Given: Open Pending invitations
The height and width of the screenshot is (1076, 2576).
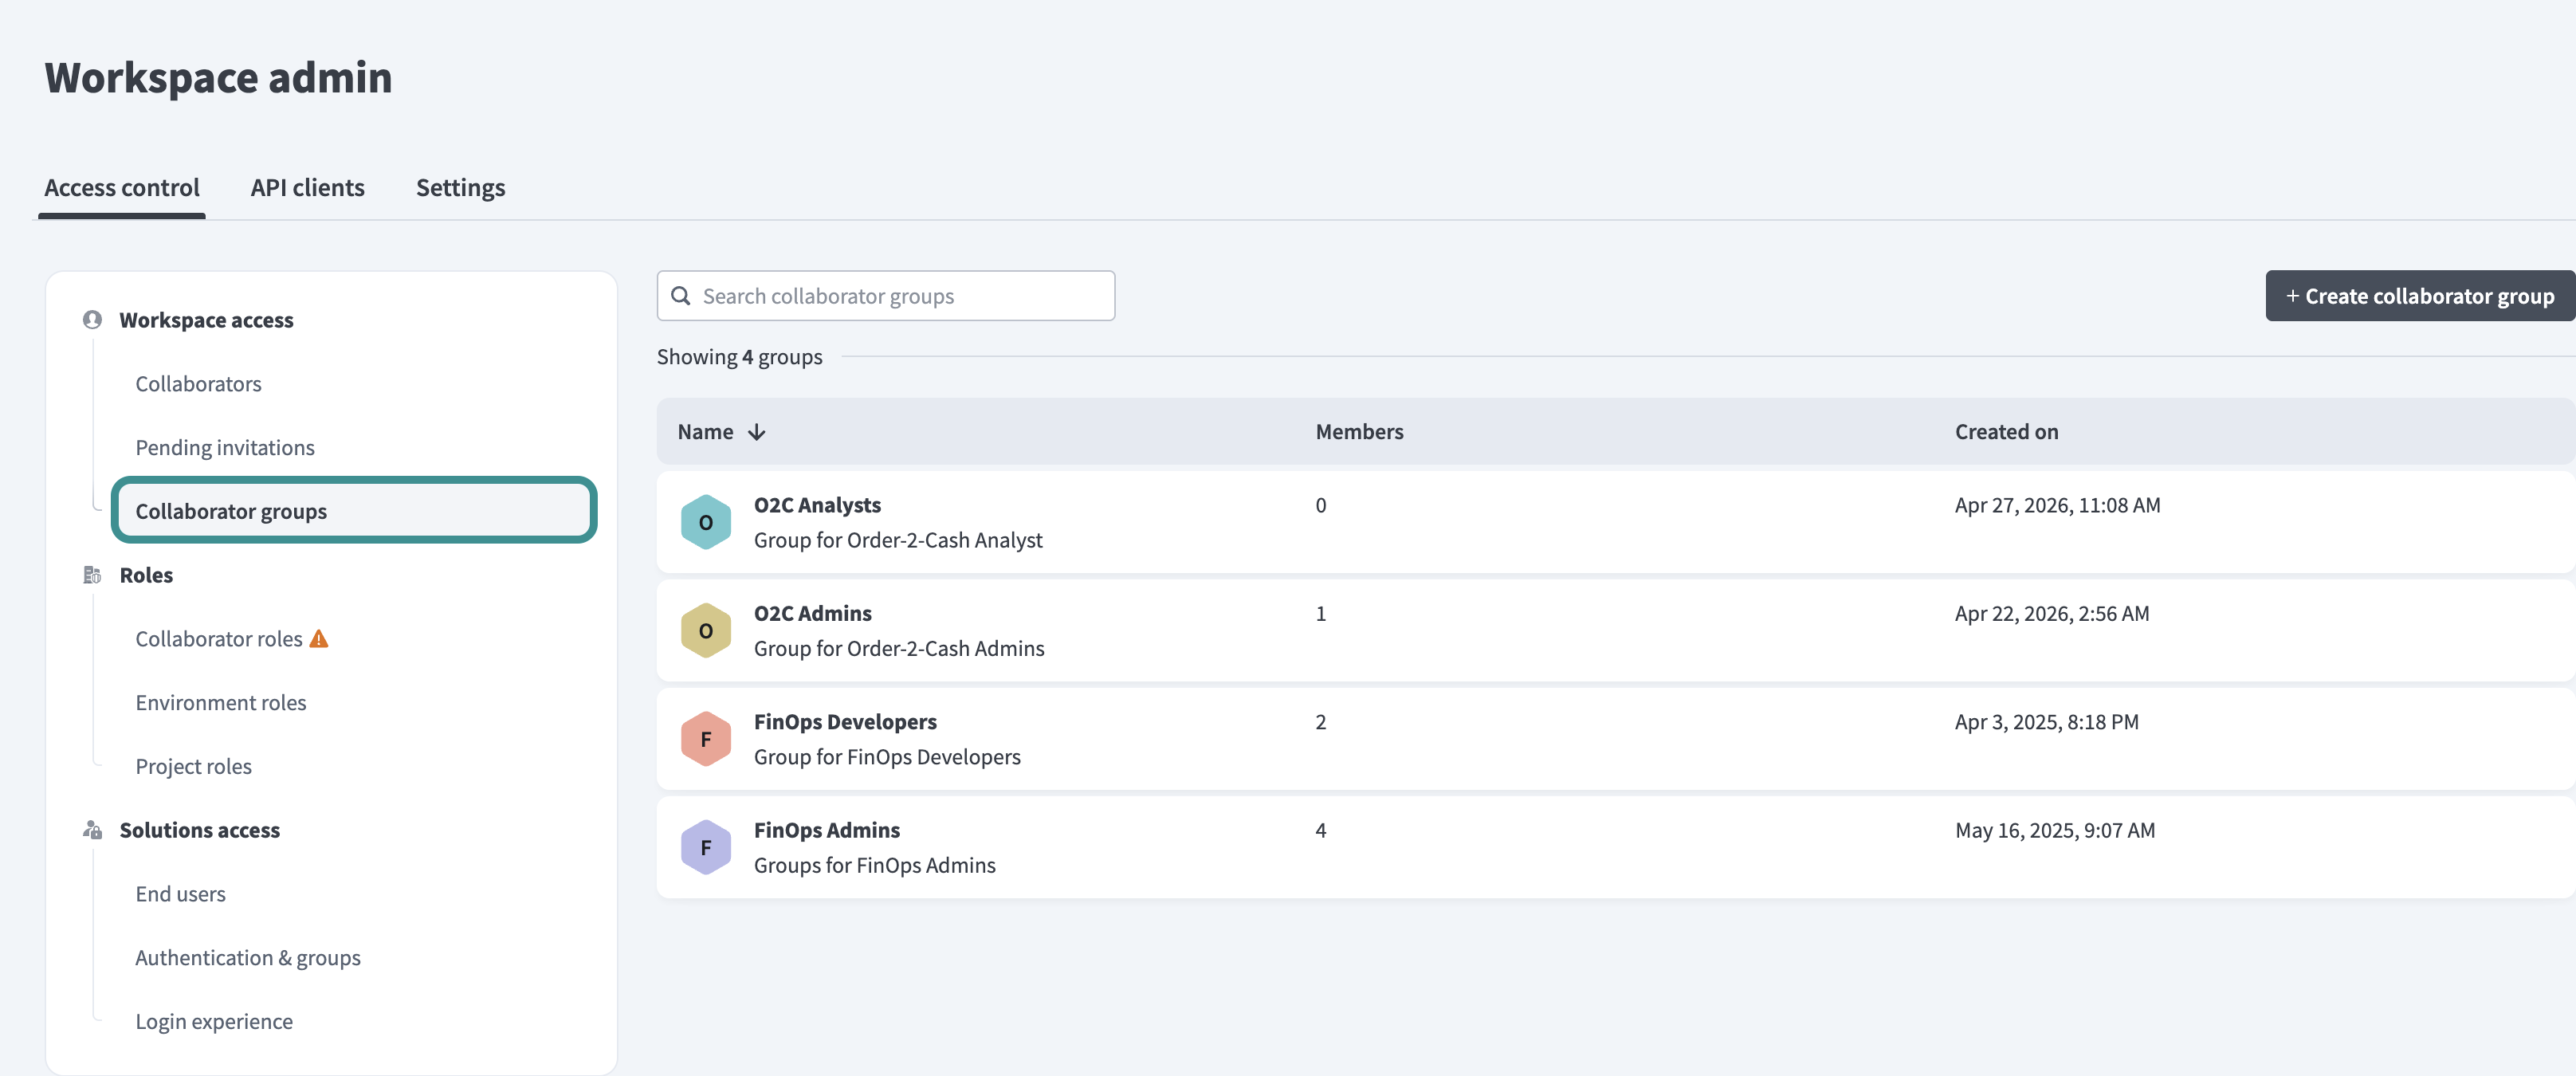Looking at the screenshot, I should [x=224, y=446].
